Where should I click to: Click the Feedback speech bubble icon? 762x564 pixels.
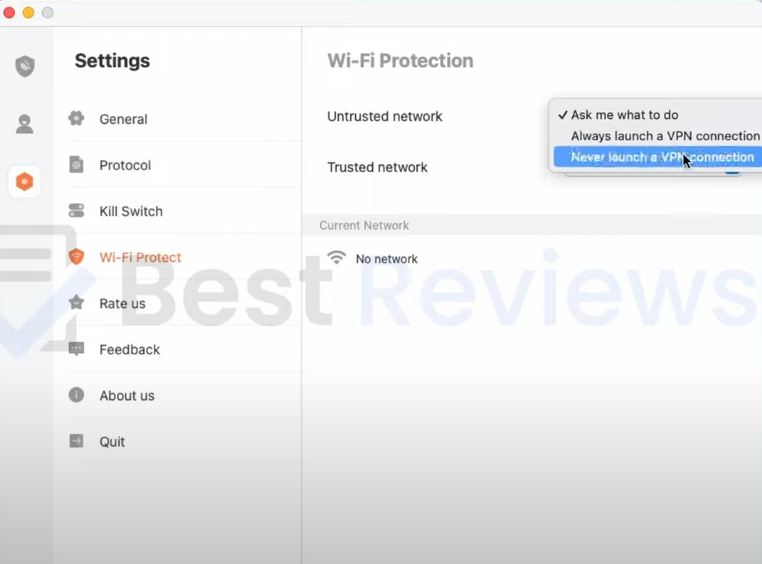click(76, 349)
